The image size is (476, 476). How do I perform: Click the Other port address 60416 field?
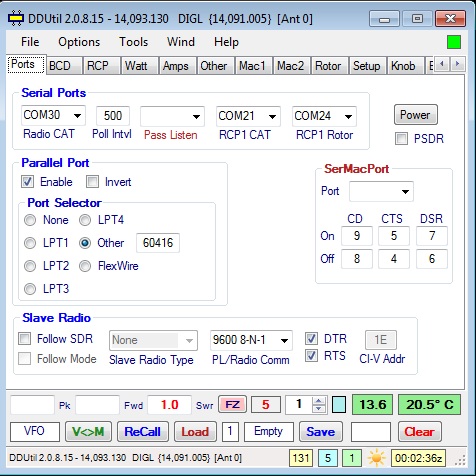[x=158, y=243]
